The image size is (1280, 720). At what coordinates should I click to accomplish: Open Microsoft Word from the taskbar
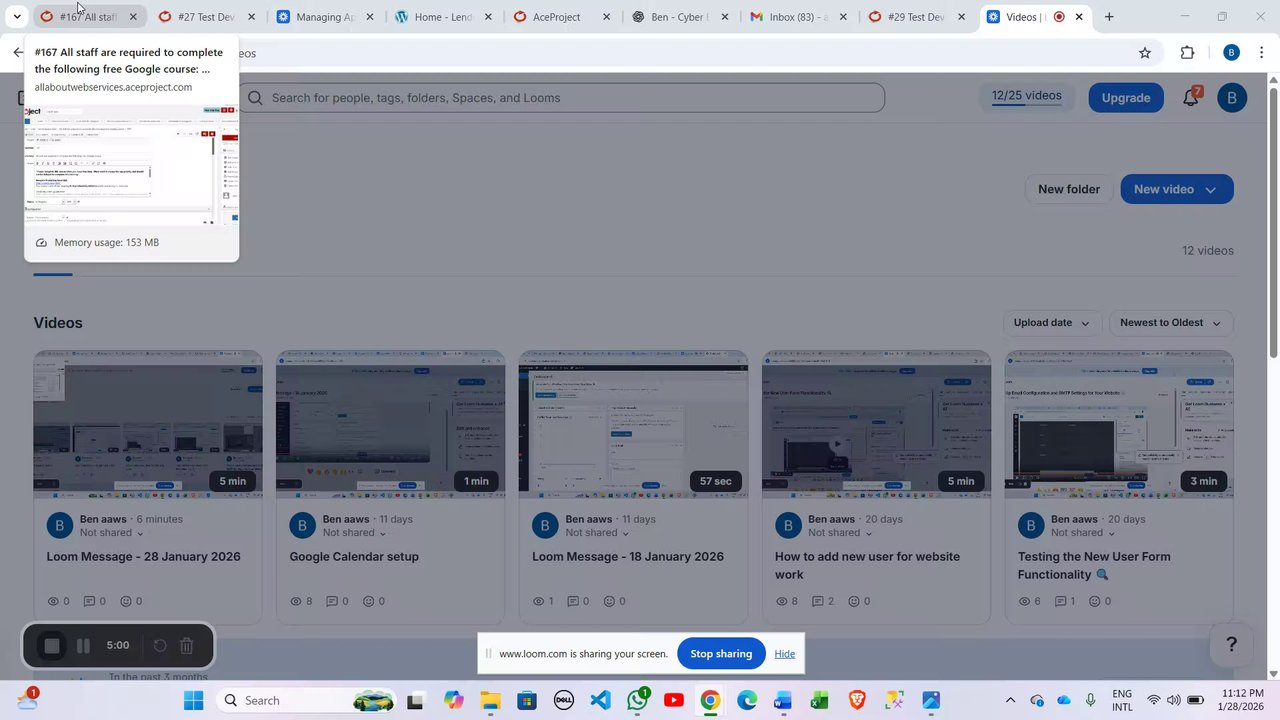tap(783, 700)
